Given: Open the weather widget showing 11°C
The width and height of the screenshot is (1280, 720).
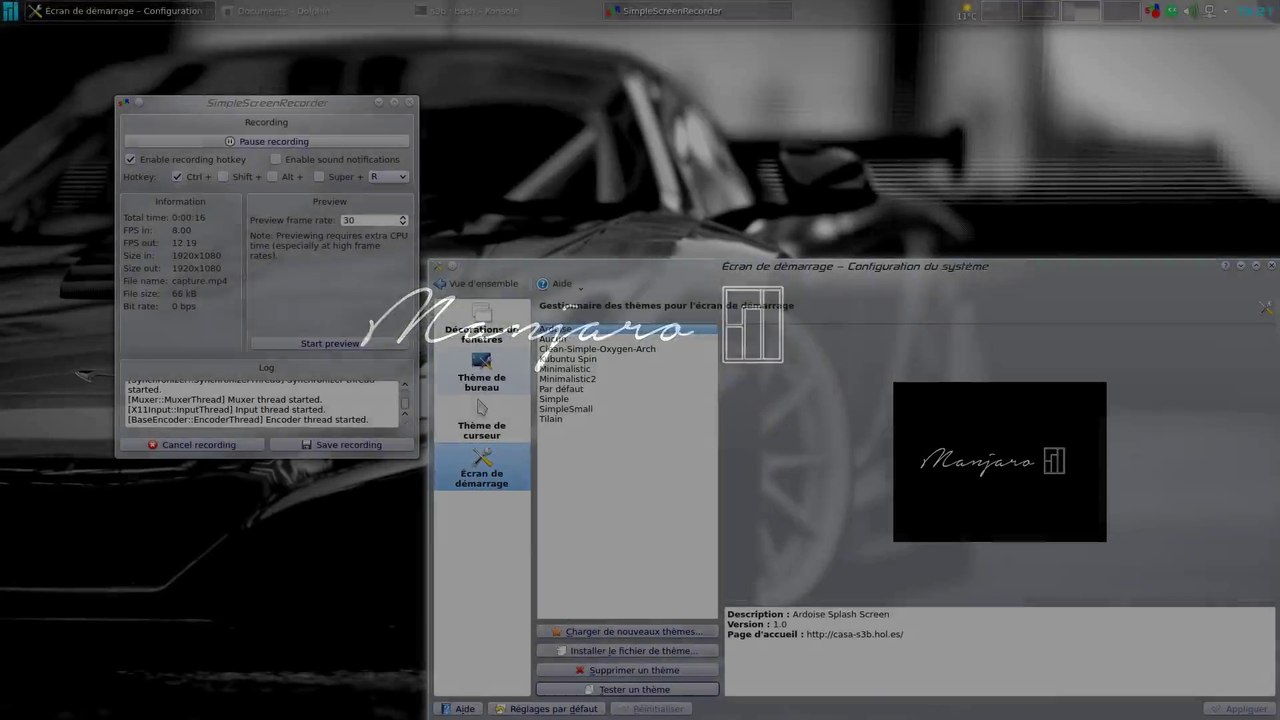Looking at the screenshot, I should pyautogui.click(x=966, y=12).
